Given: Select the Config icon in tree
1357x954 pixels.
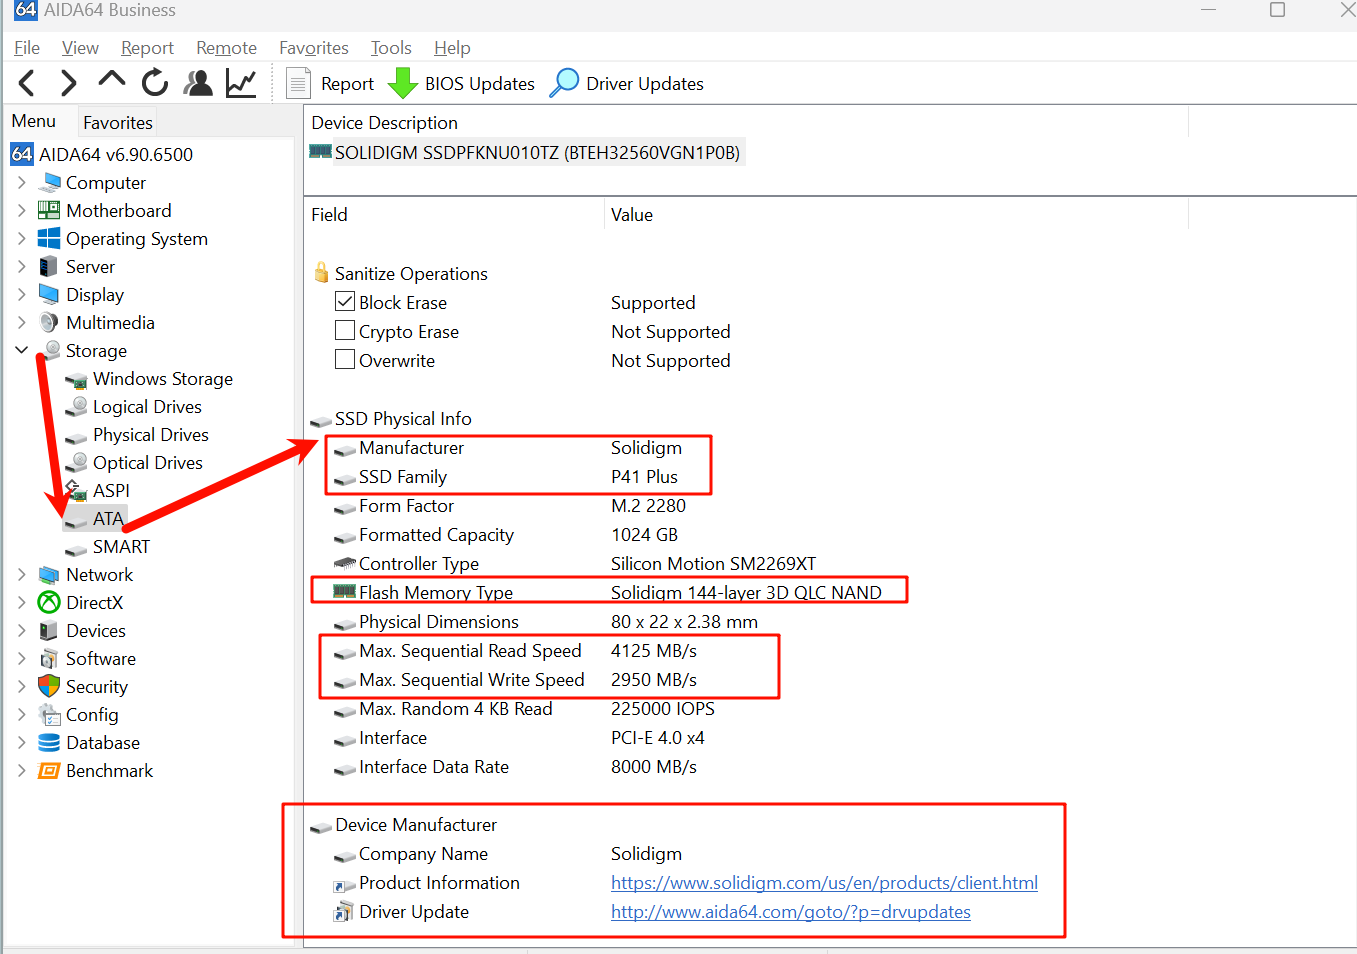Looking at the screenshot, I should (x=50, y=715).
